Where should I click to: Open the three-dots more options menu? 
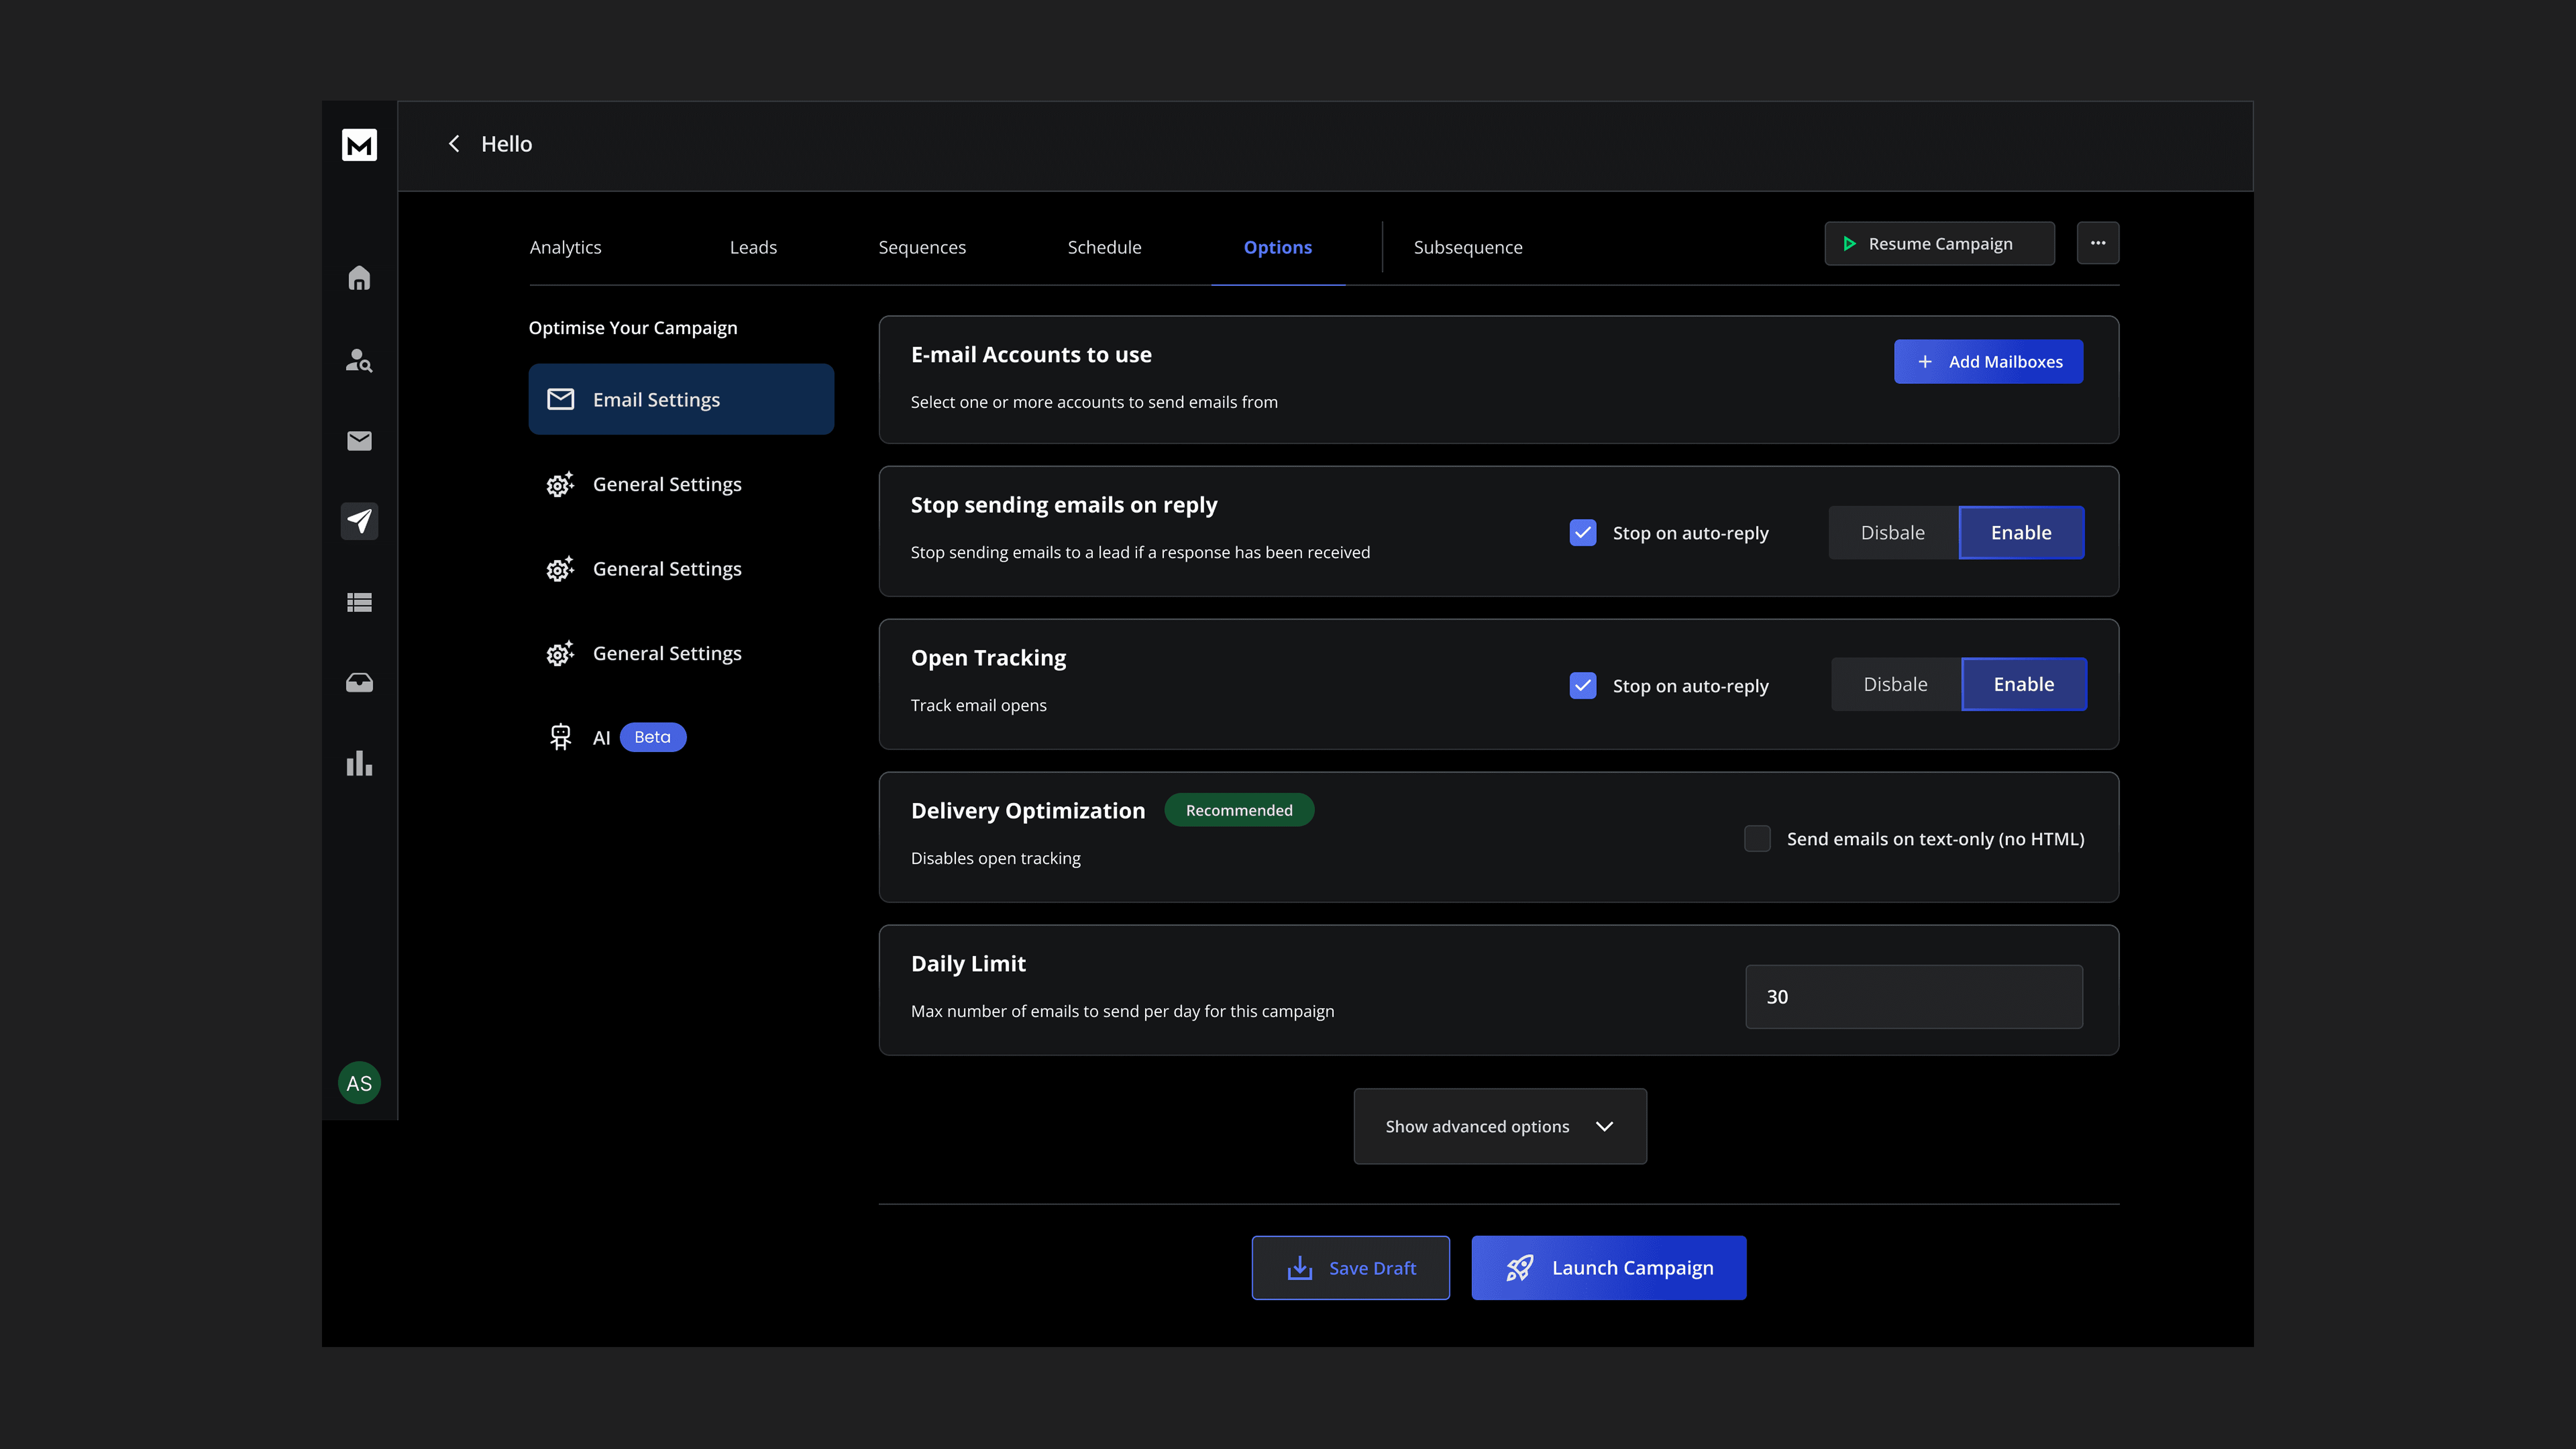pos(2097,243)
